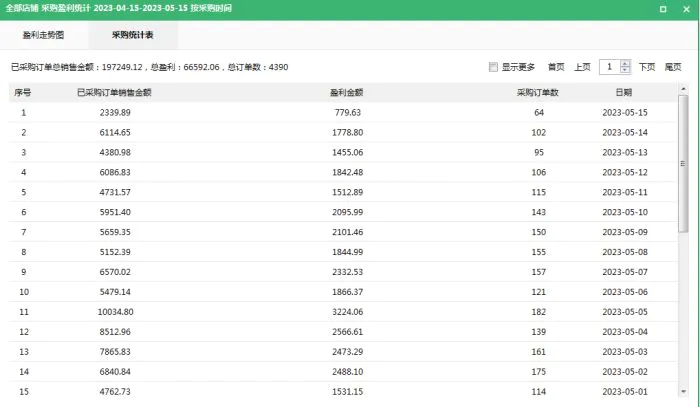Click order count 64
The image size is (700, 407).
tap(539, 112)
